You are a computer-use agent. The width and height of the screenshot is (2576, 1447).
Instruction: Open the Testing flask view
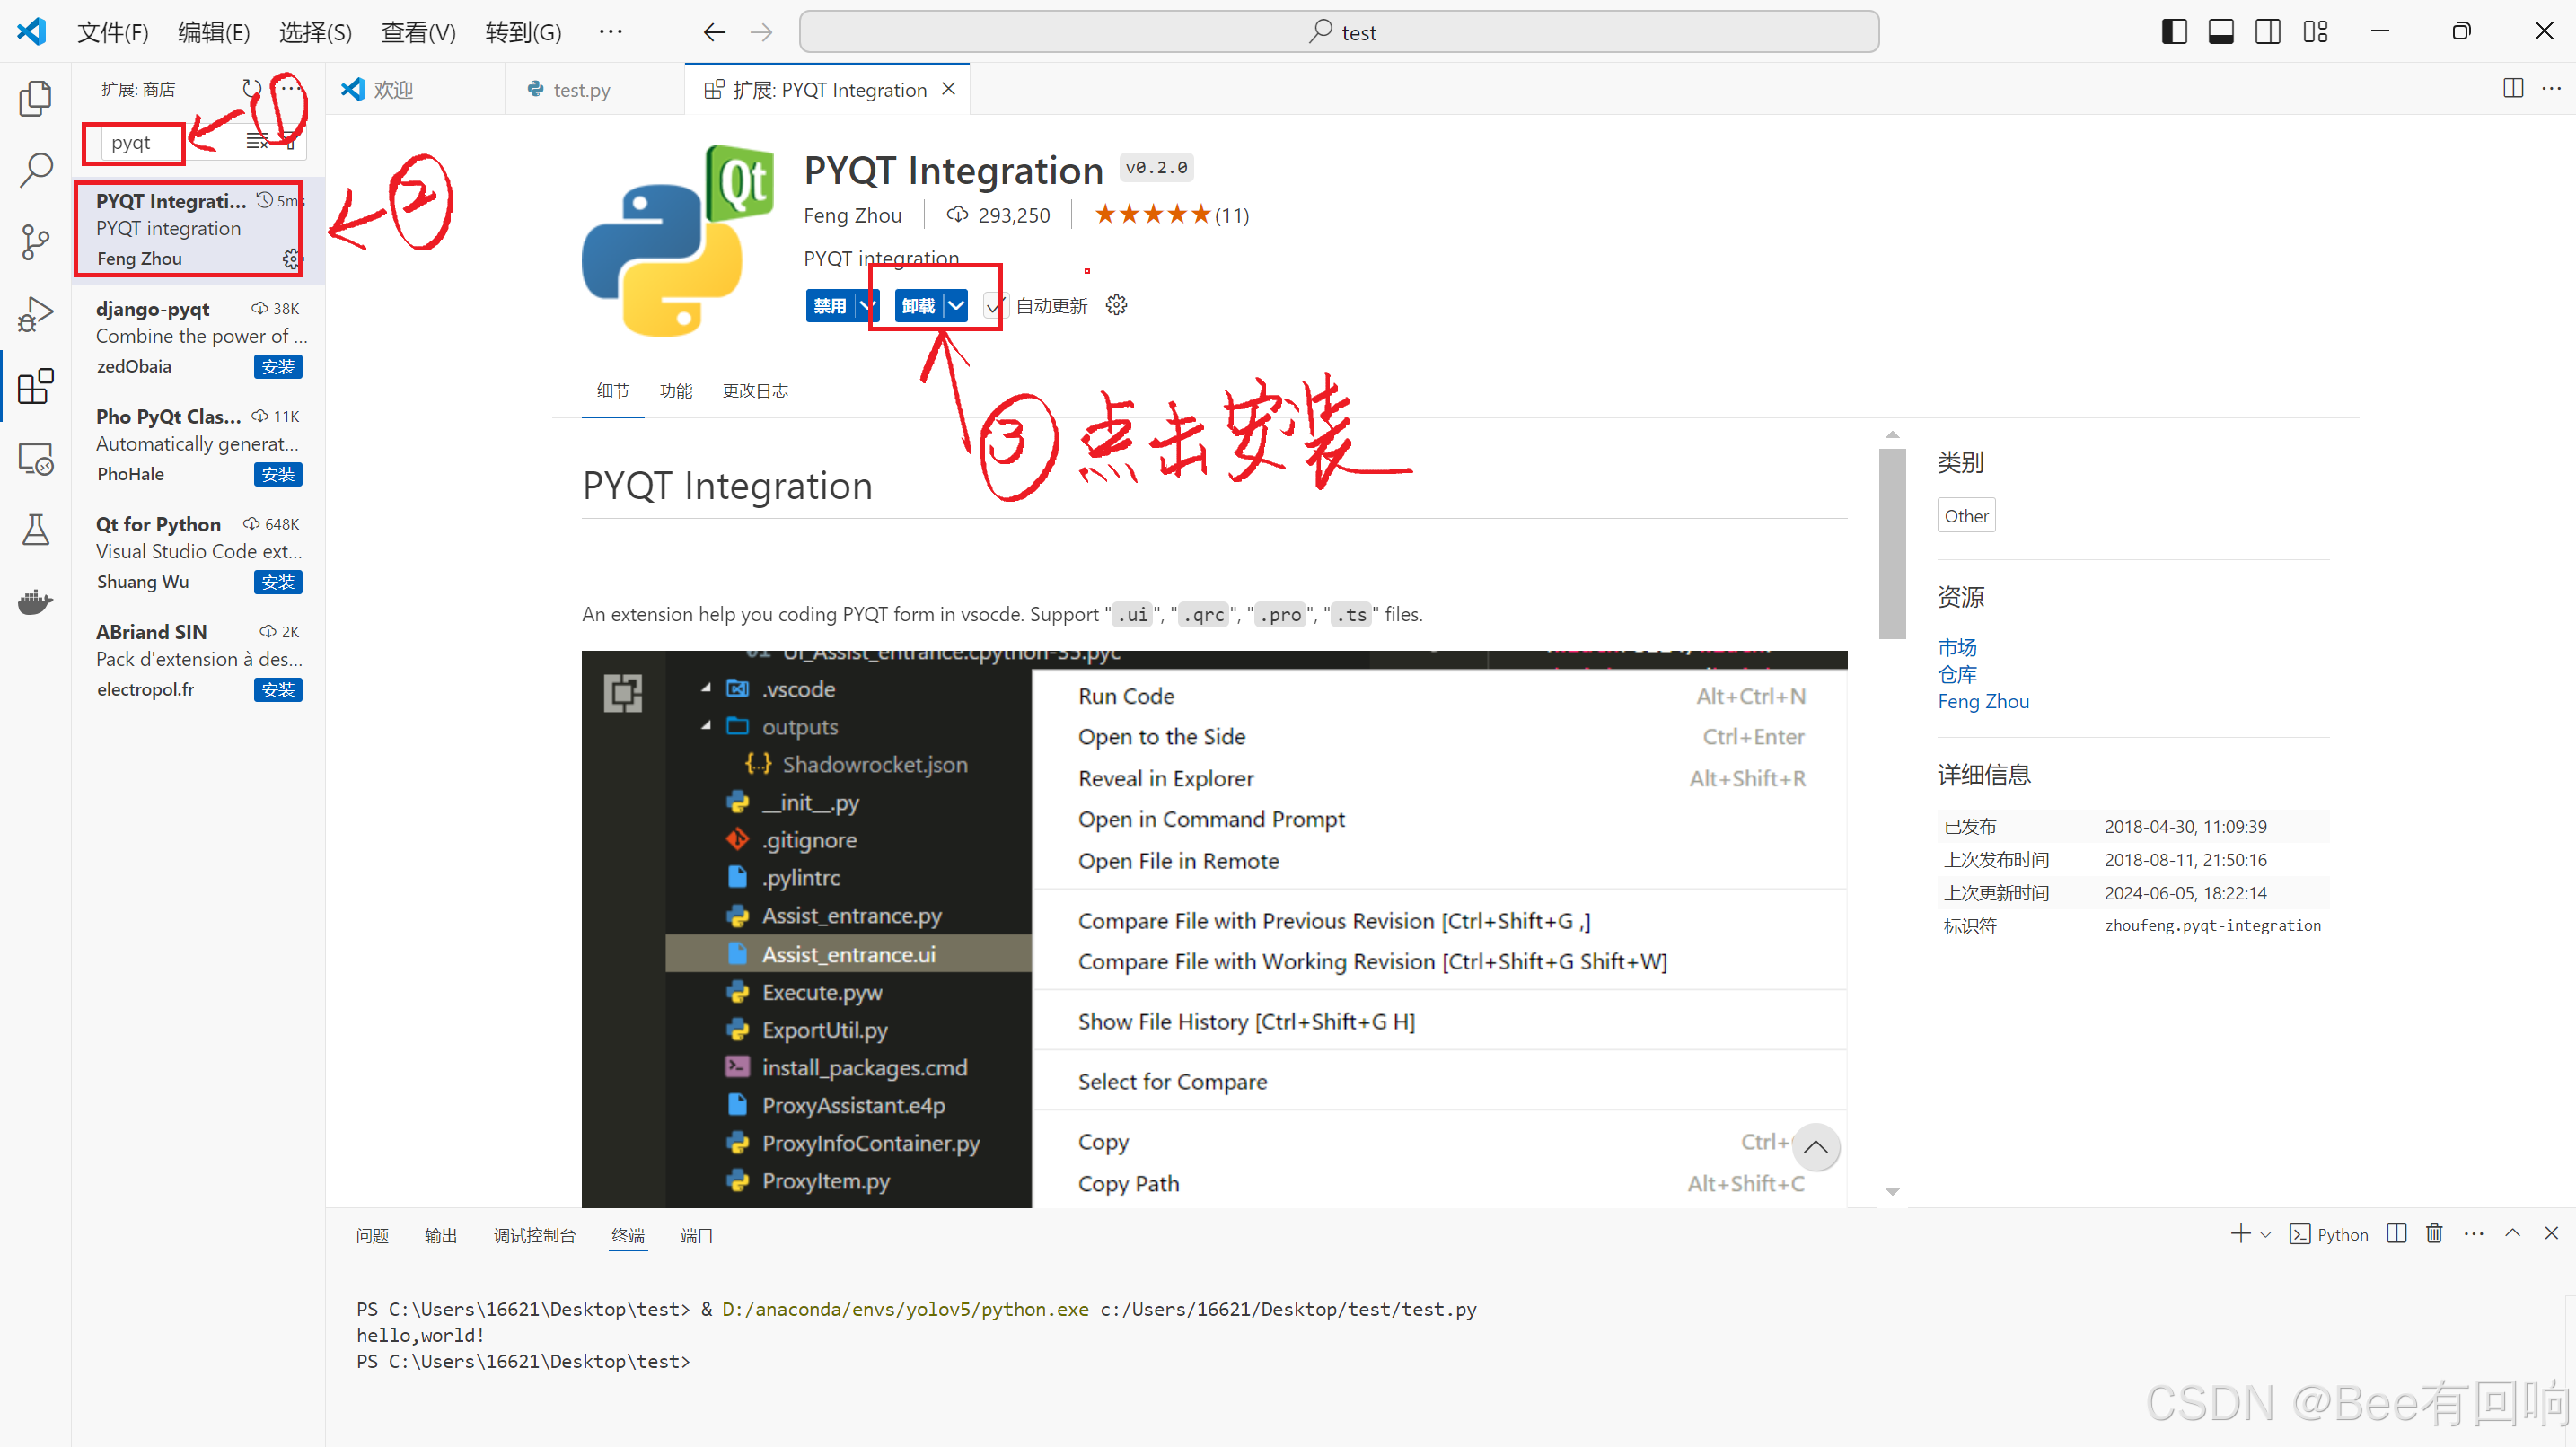(36, 529)
